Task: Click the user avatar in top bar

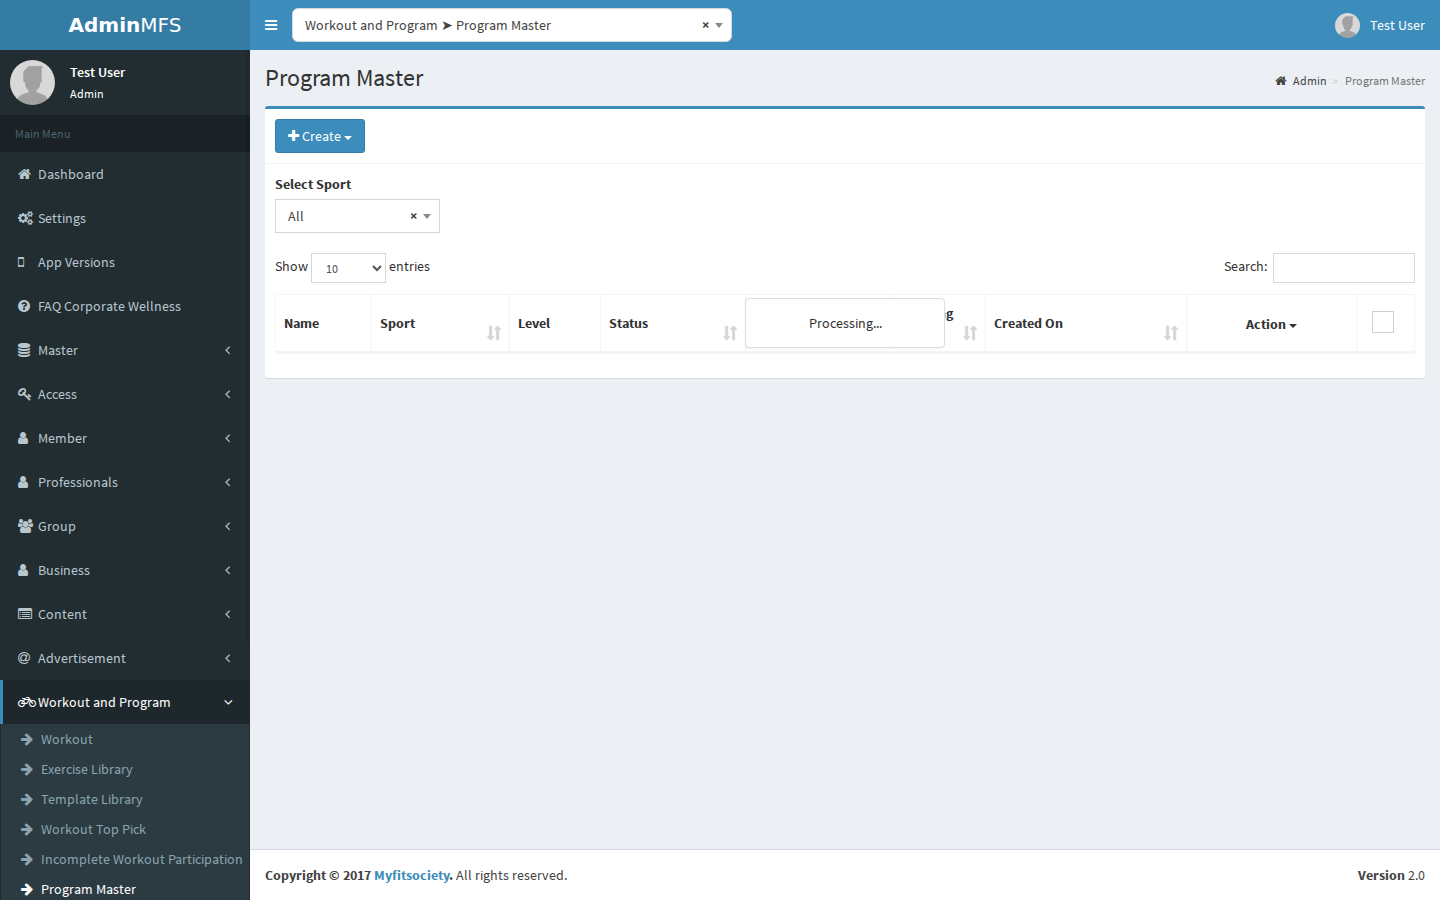Action: tap(1347, 25)
